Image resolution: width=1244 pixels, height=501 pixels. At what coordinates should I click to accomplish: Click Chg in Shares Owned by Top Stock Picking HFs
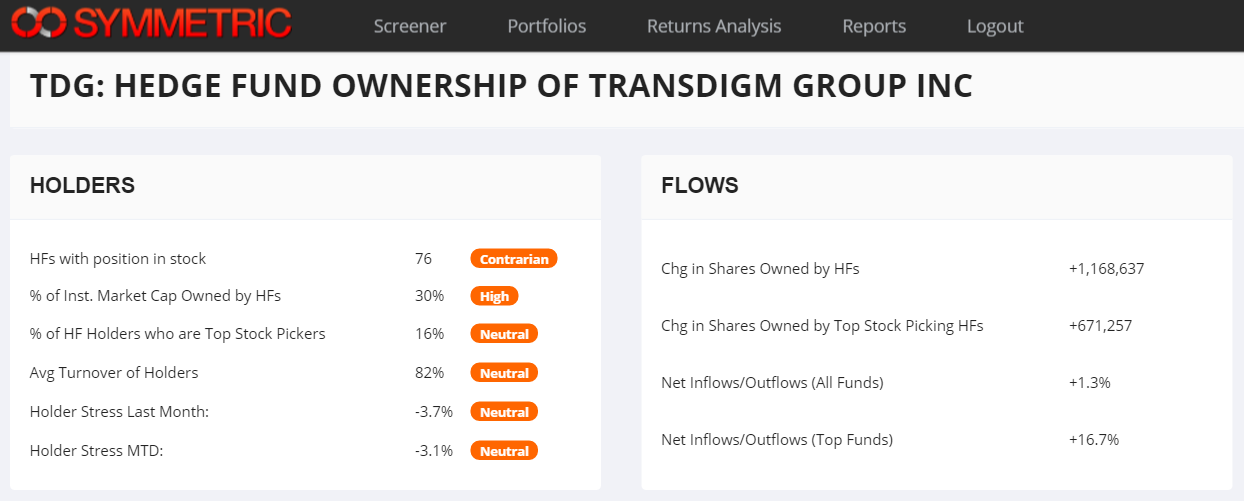tap(822, 326)
